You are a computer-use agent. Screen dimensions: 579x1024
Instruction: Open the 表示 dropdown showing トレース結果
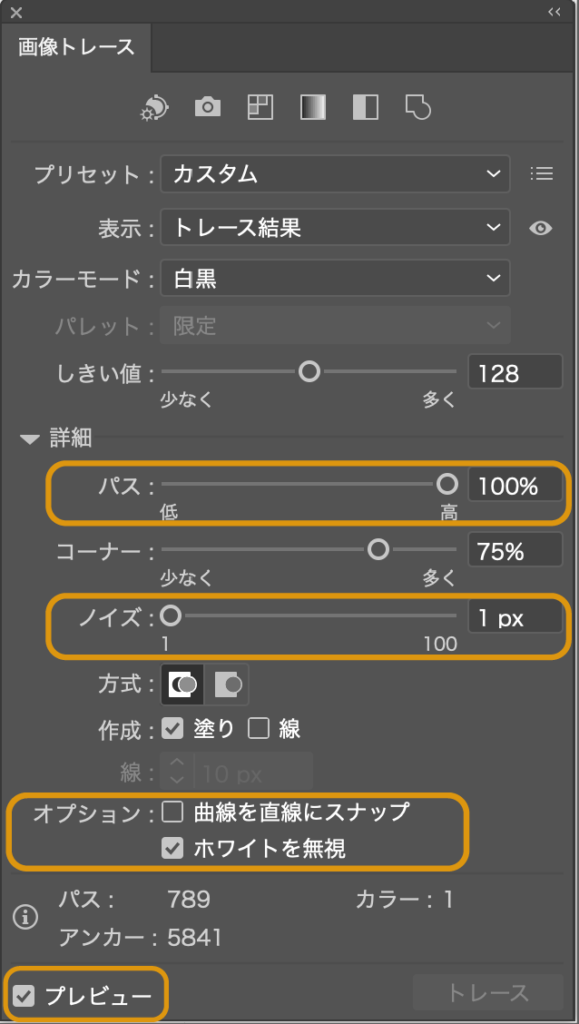(335, 227)
